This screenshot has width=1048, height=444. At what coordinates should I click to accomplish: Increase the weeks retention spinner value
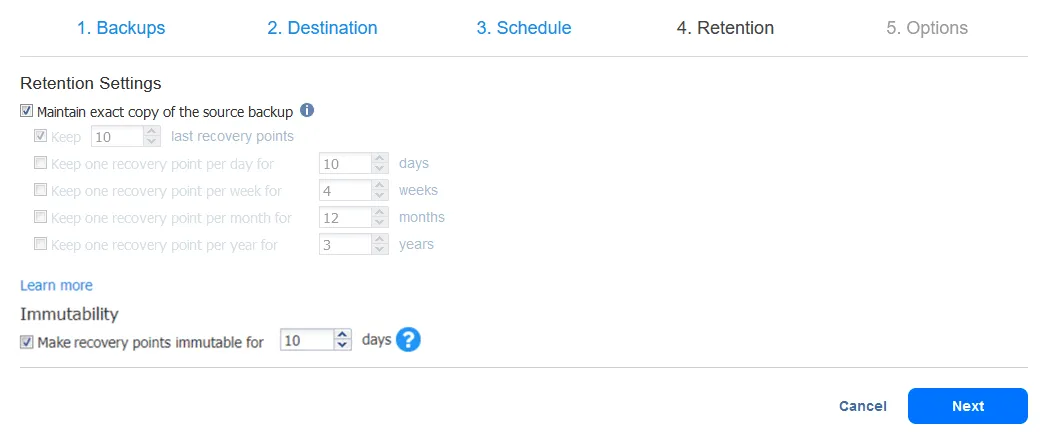(380, 185)
